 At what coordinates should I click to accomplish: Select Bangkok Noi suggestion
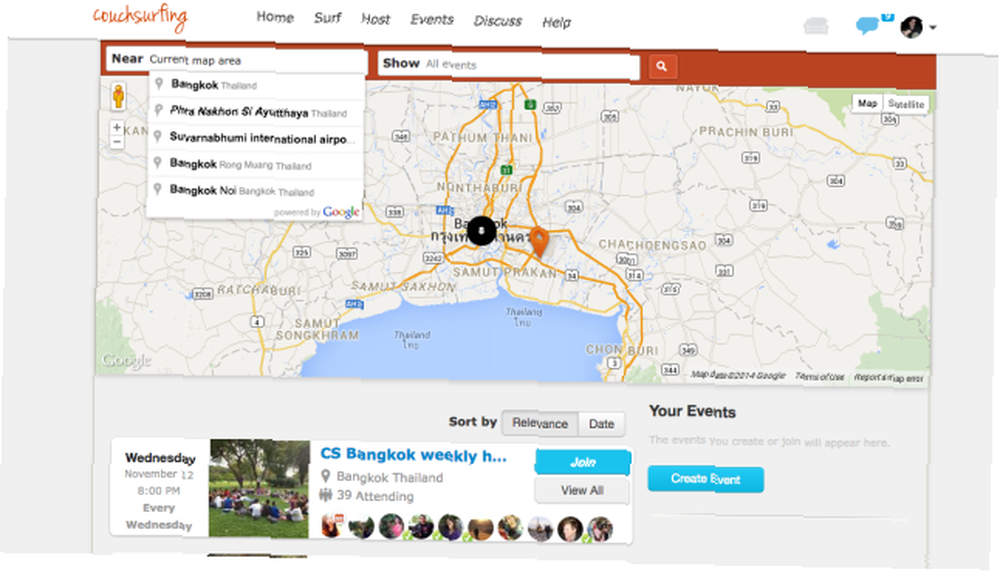point(256,191)
